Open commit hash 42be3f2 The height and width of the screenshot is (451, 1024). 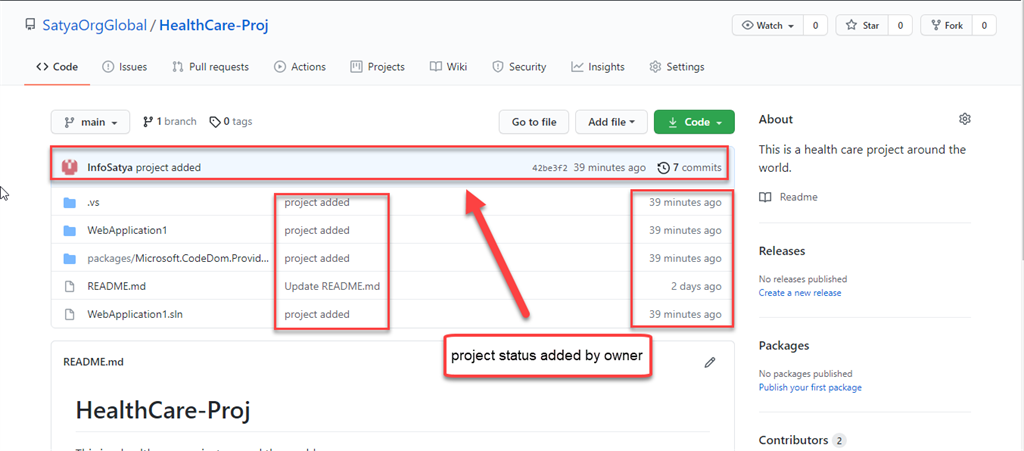coord(550,168)
